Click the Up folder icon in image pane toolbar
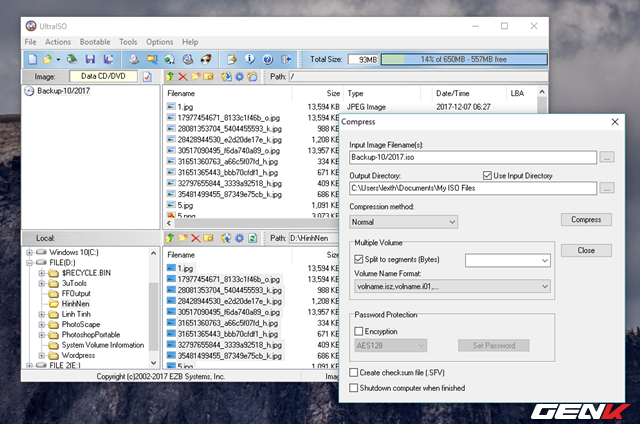 click(x=170, y=76)
